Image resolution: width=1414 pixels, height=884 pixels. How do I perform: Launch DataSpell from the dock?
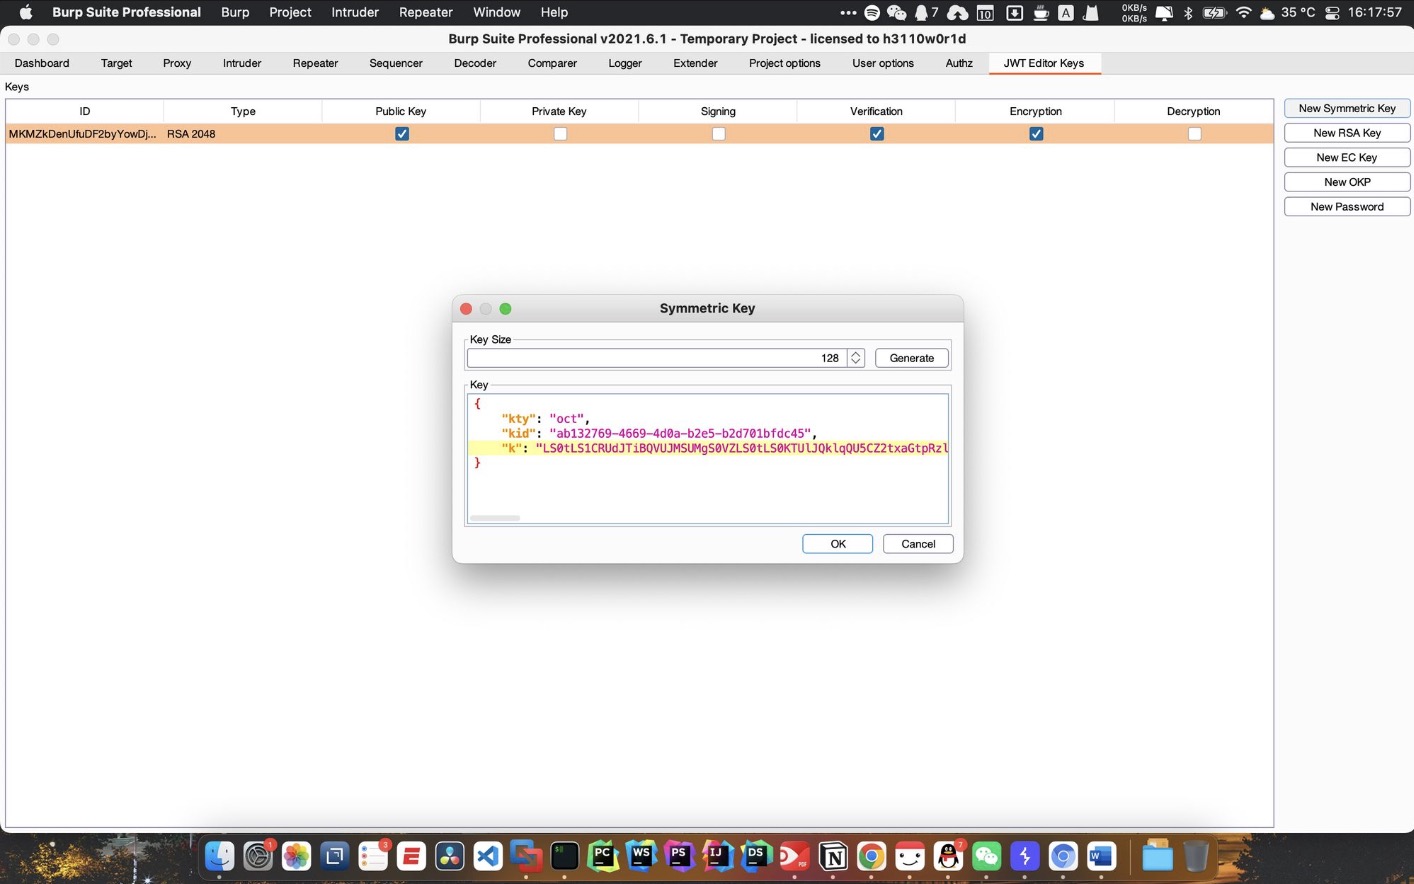[756, 856]
